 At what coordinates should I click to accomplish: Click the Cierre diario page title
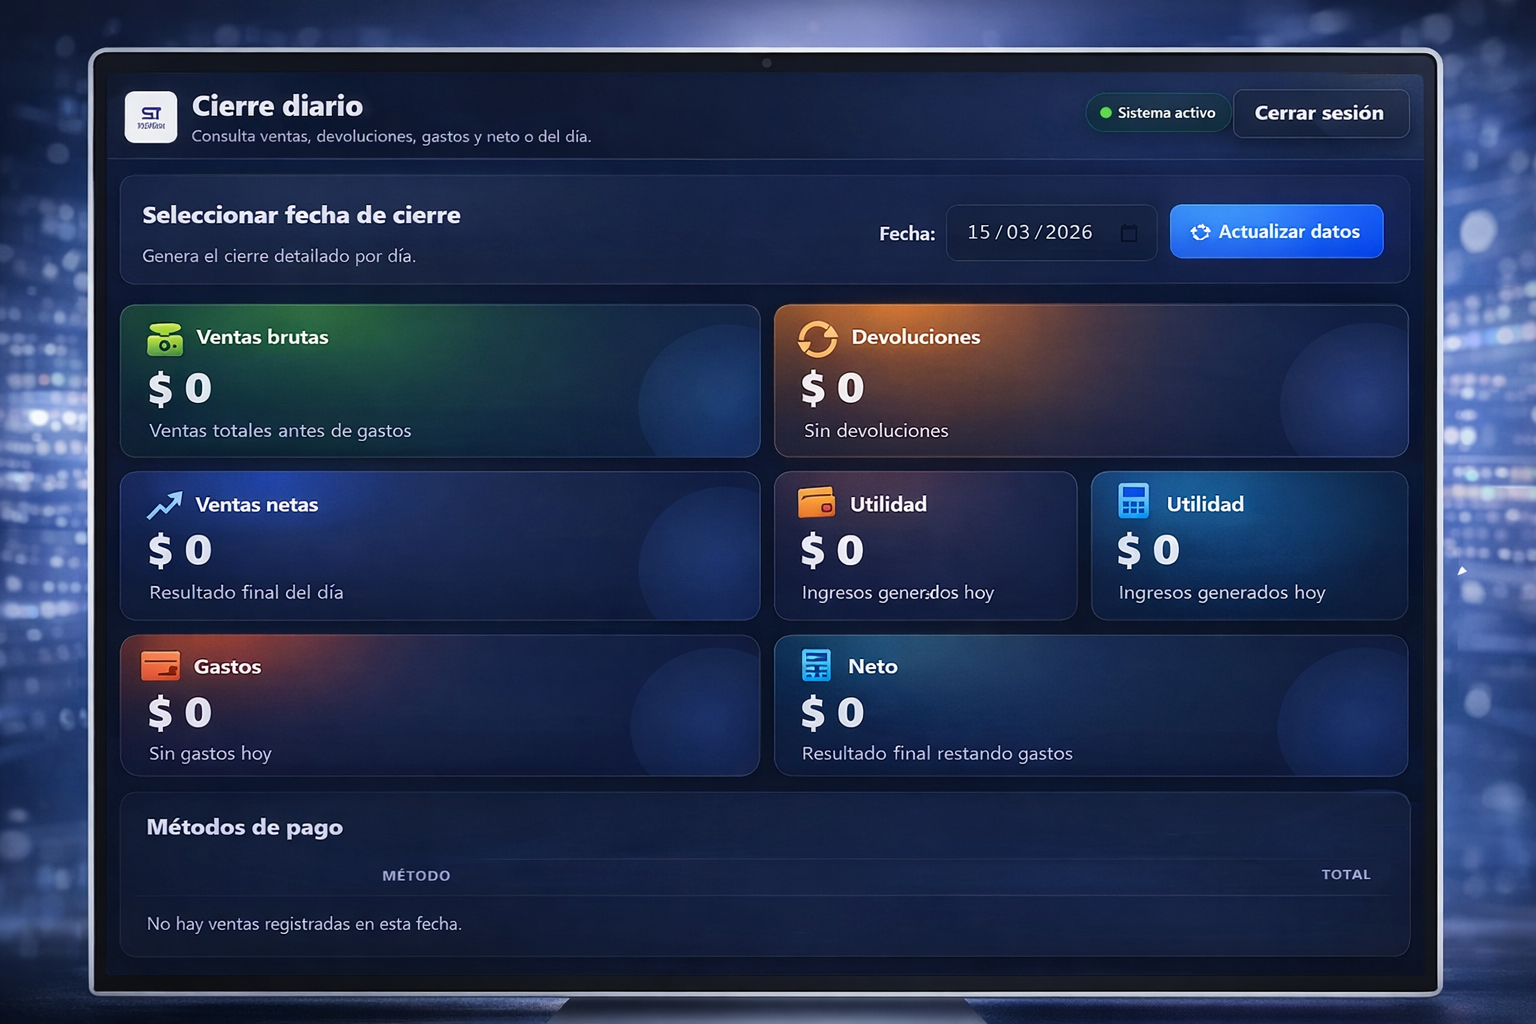click(277, 106)
